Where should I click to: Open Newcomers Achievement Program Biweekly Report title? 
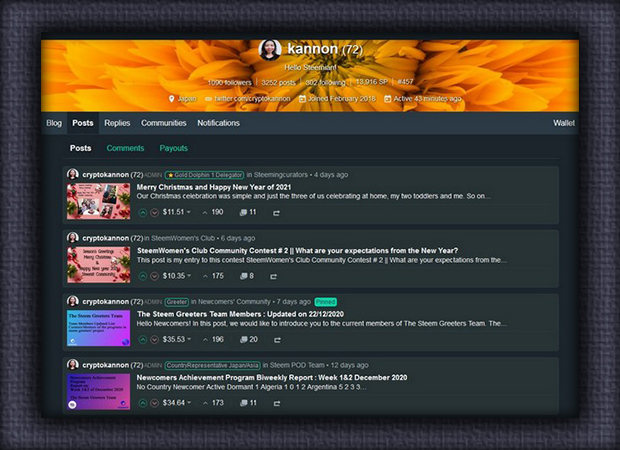click(272, 377)
